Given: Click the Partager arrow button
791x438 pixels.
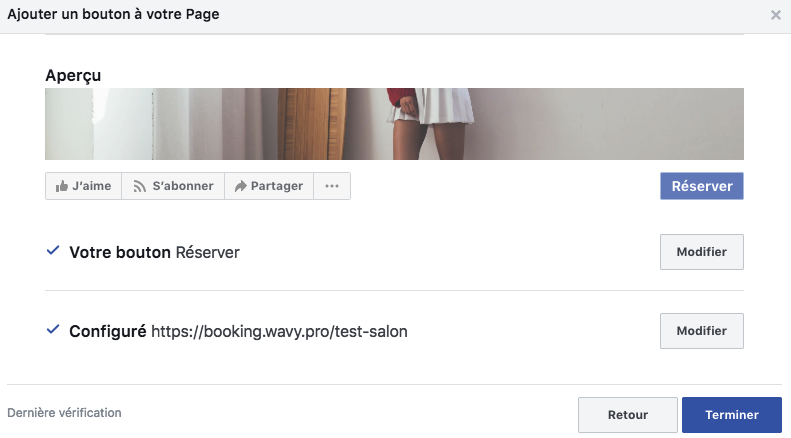Looking at the screenshot, I should click(x=269, y=186).
